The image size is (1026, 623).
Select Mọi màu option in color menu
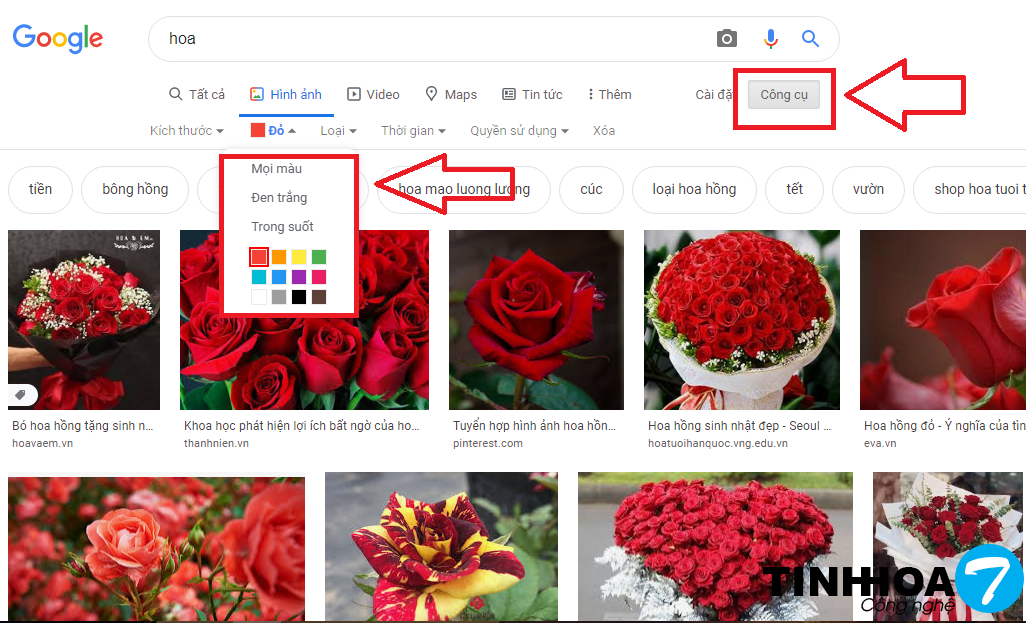[276, 169]
